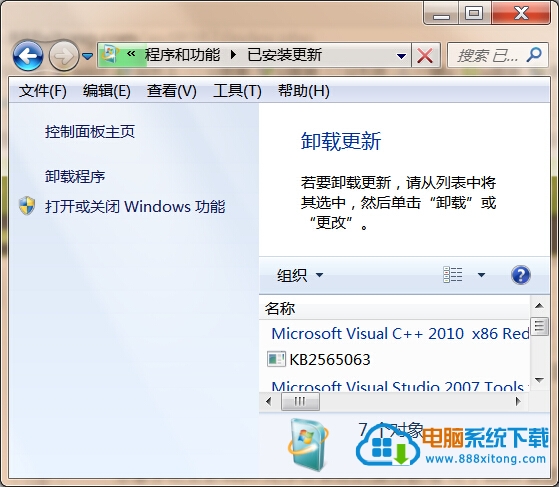The width and height of the screenshot is (559, 487).
Task: Click the address bar control panel icon
Action: pyautogui.click(x=110, y=55)
